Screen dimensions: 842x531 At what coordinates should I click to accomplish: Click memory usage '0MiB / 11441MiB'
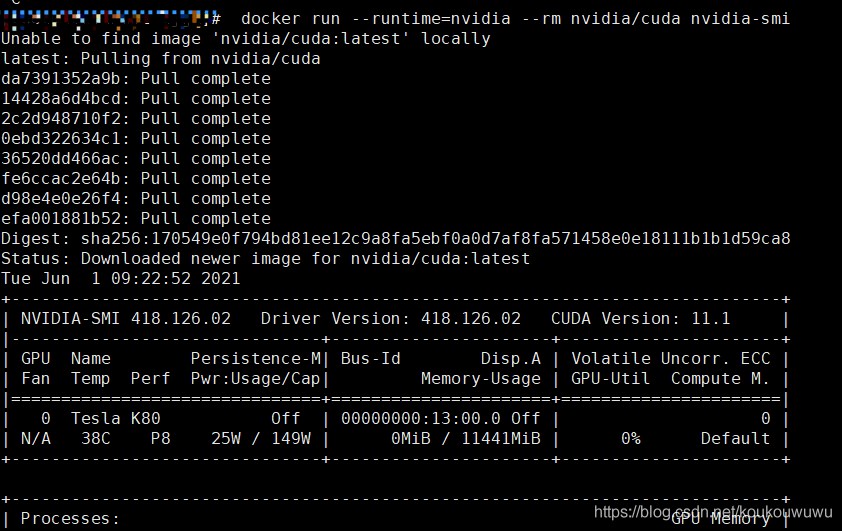tap(466, 439)
